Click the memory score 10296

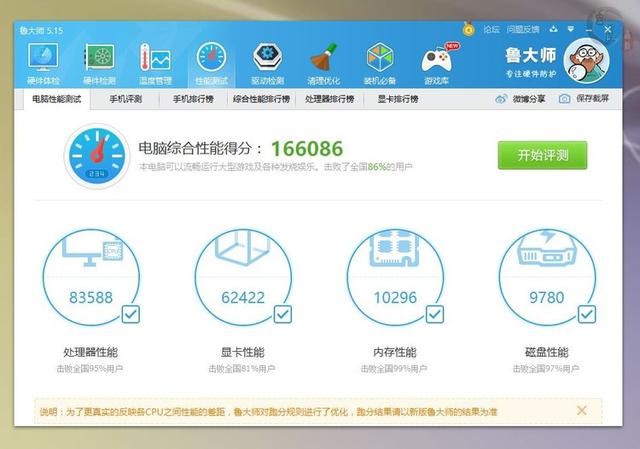pyautogui.click(x=395, y=298)
